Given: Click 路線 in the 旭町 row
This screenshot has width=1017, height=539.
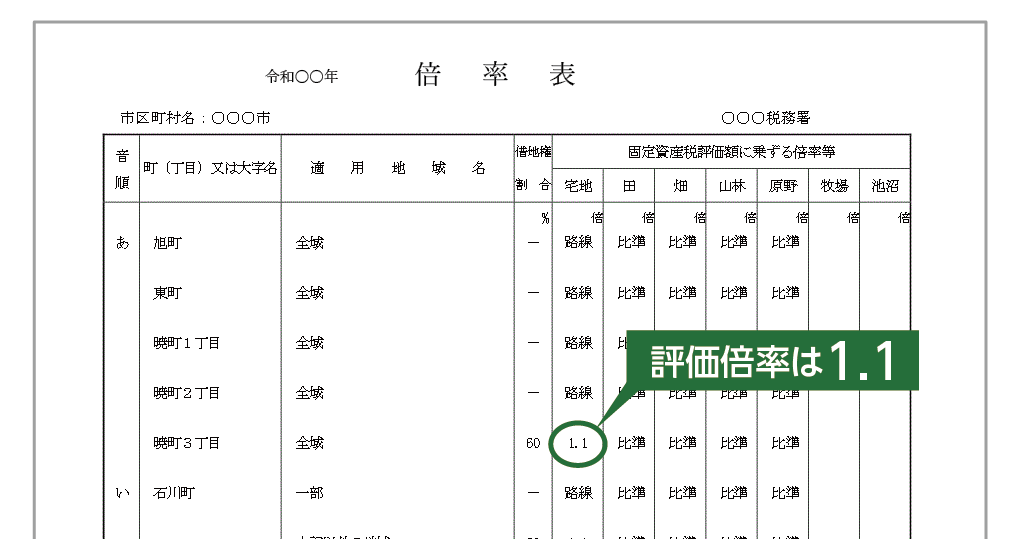Looking at the screenshot, I should pyautogui.click(x=579, y=243).
